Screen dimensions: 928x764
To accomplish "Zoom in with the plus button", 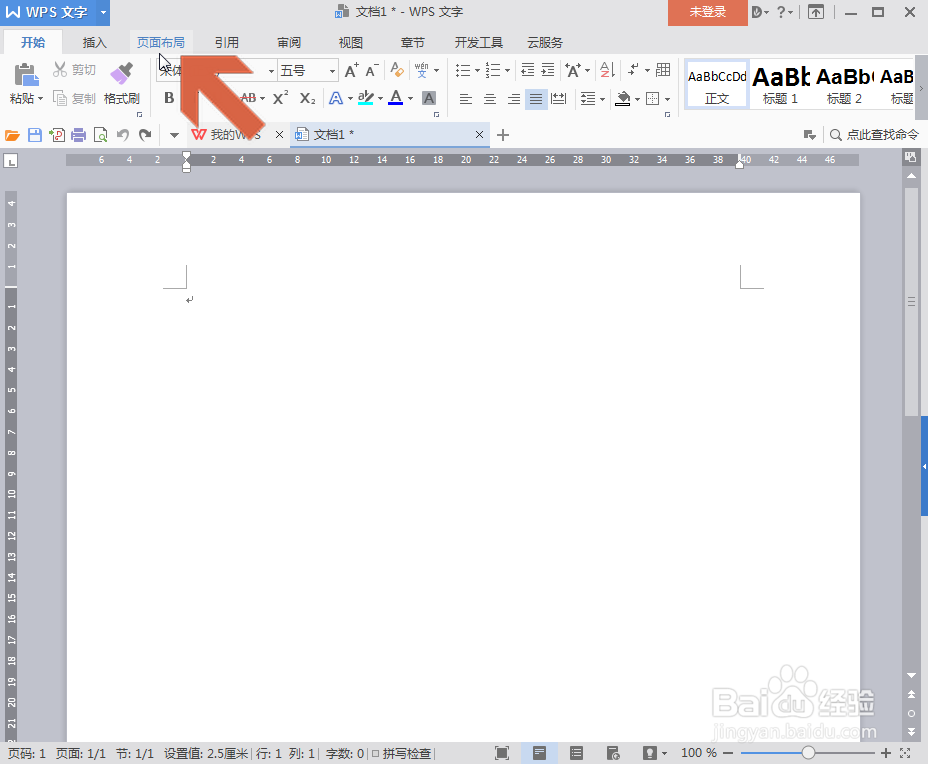I will click(885, 753).
